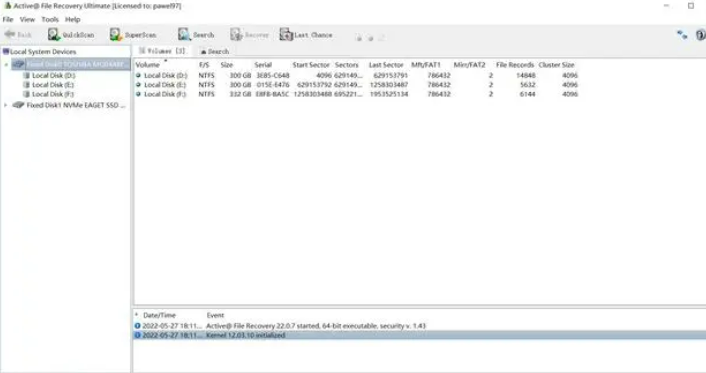The width and height of the screenshot is (706, 373).
Task: Open the Tools menu
Action: 50,19
